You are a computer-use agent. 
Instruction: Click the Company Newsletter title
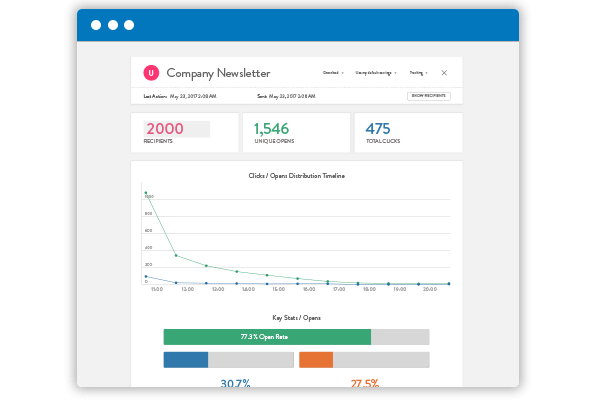[x=218, y=73]
